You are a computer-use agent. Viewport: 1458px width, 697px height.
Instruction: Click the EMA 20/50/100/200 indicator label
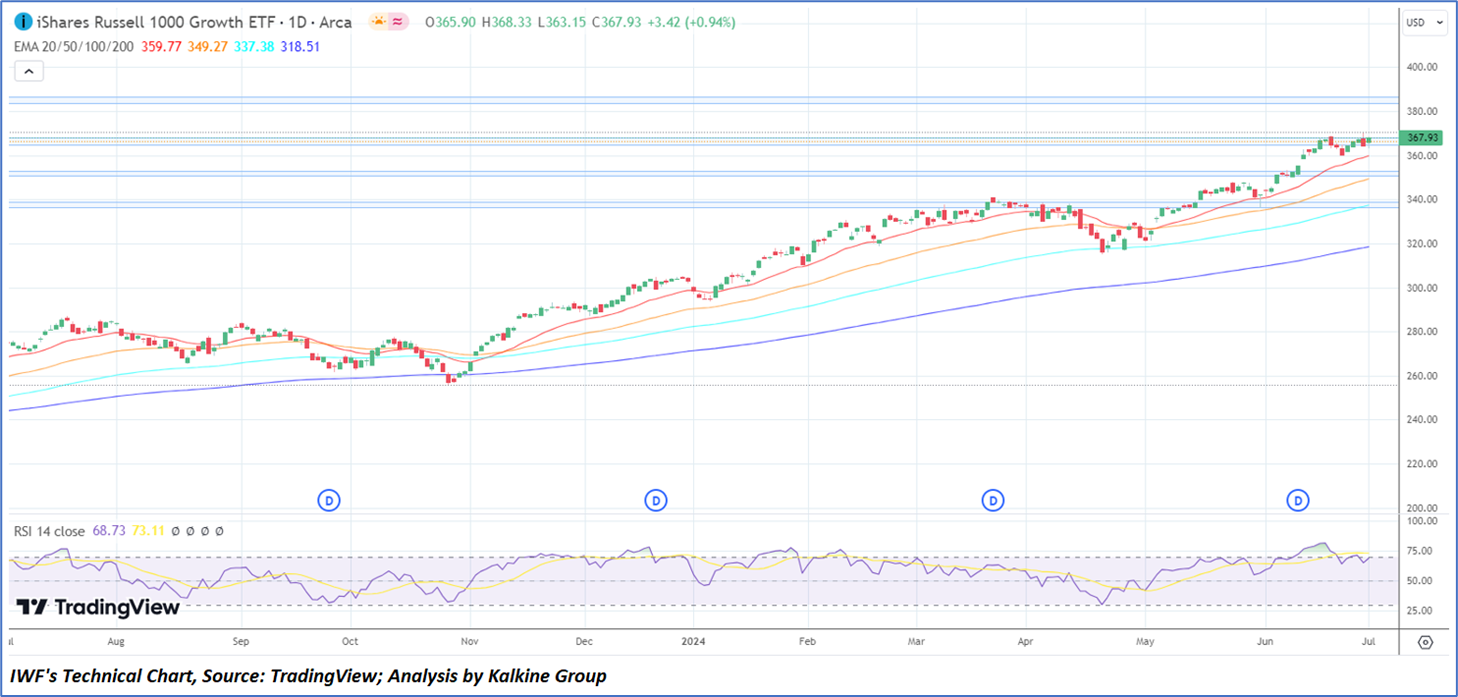pyautogui.click(x=74, y=46)
